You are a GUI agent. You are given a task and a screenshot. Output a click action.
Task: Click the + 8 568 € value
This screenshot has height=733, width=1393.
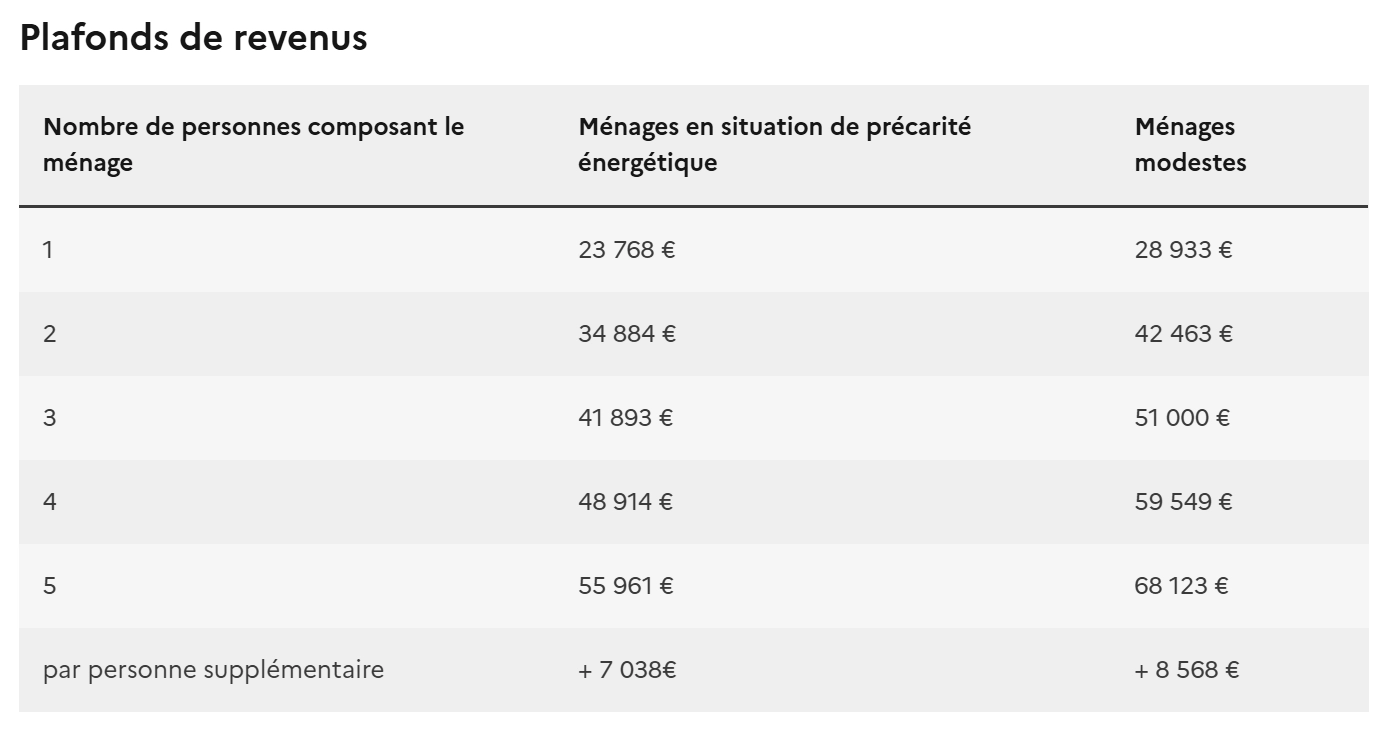[x=1187, y=670]
